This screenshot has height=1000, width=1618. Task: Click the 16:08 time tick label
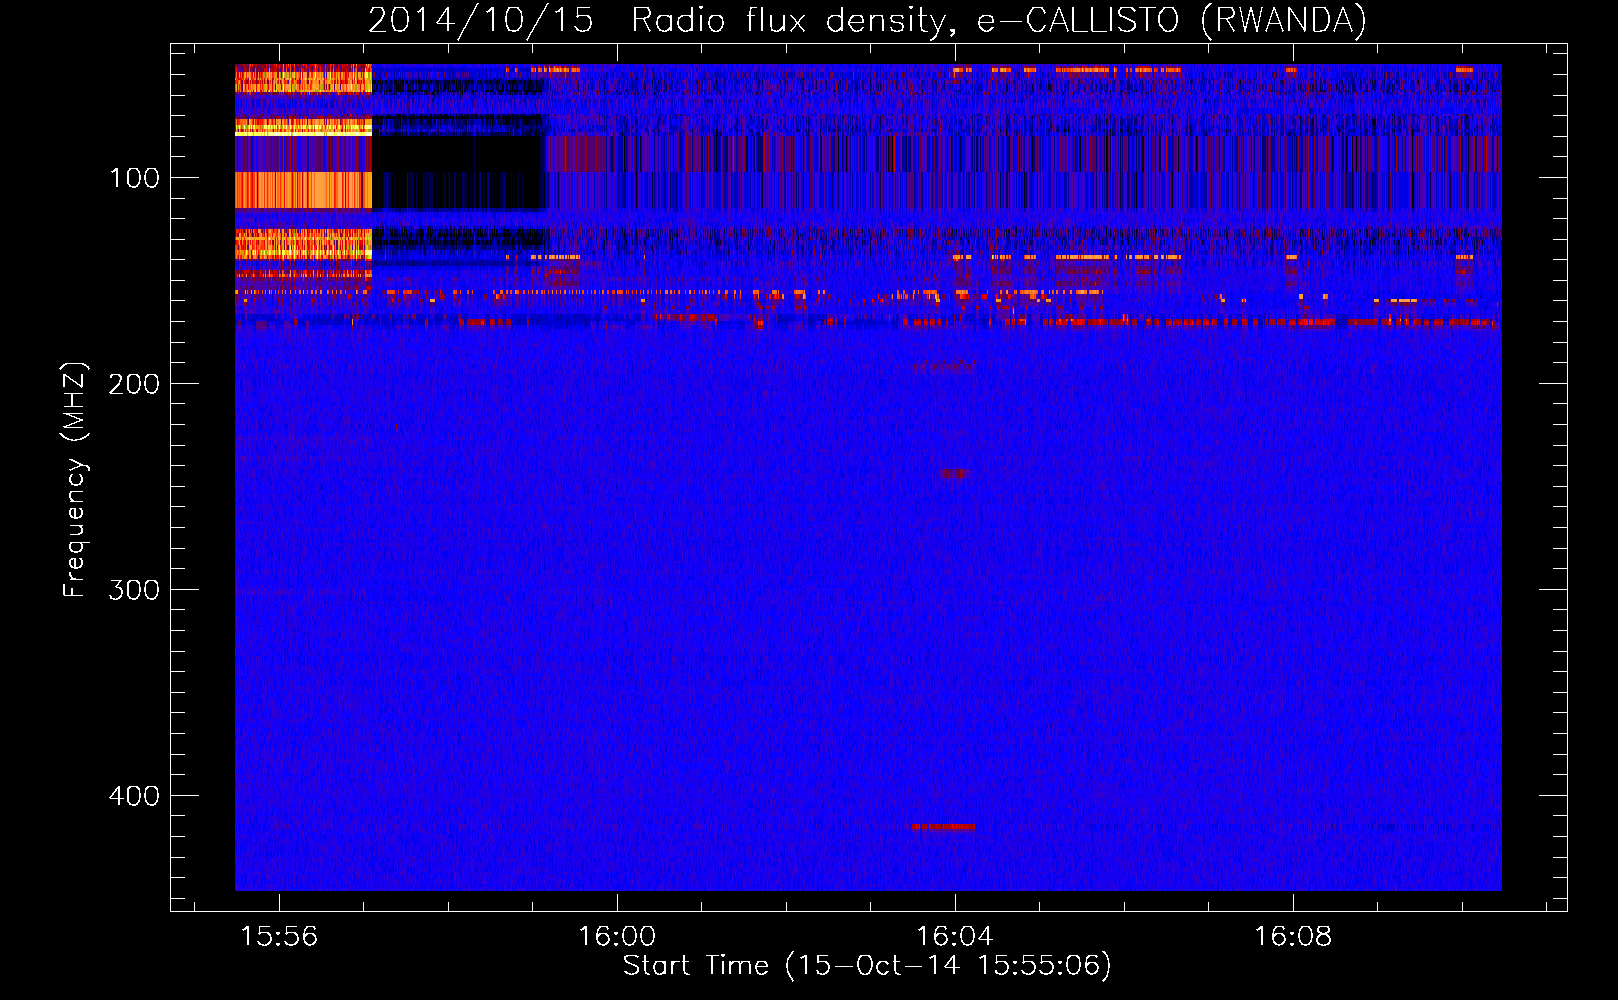click(x=1293, y=937)
